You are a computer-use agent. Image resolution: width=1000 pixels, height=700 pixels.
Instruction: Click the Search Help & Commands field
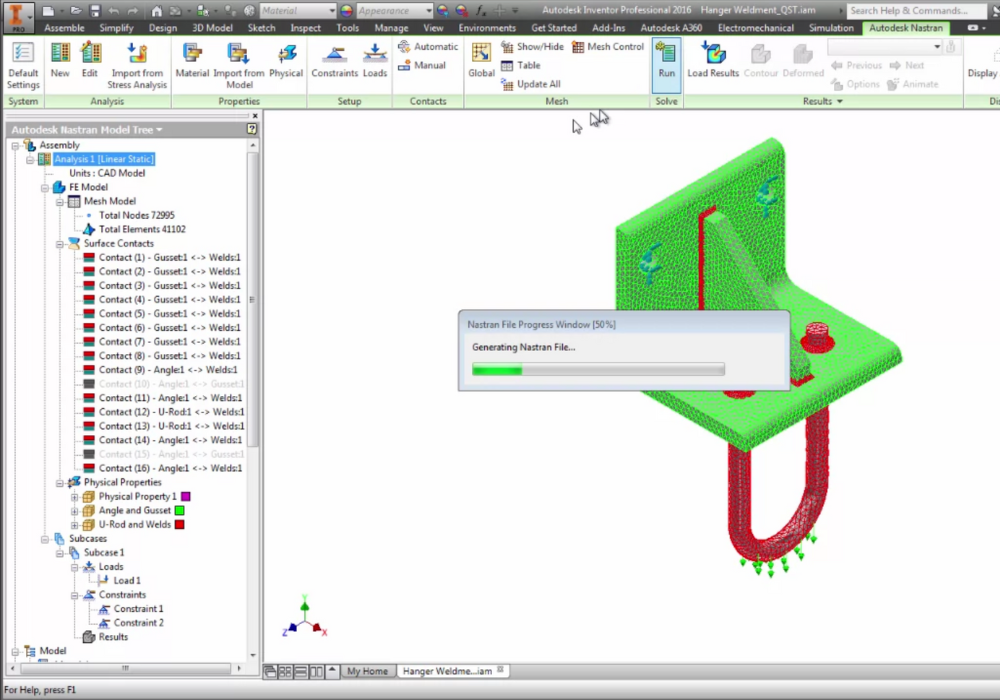[920, 11]
